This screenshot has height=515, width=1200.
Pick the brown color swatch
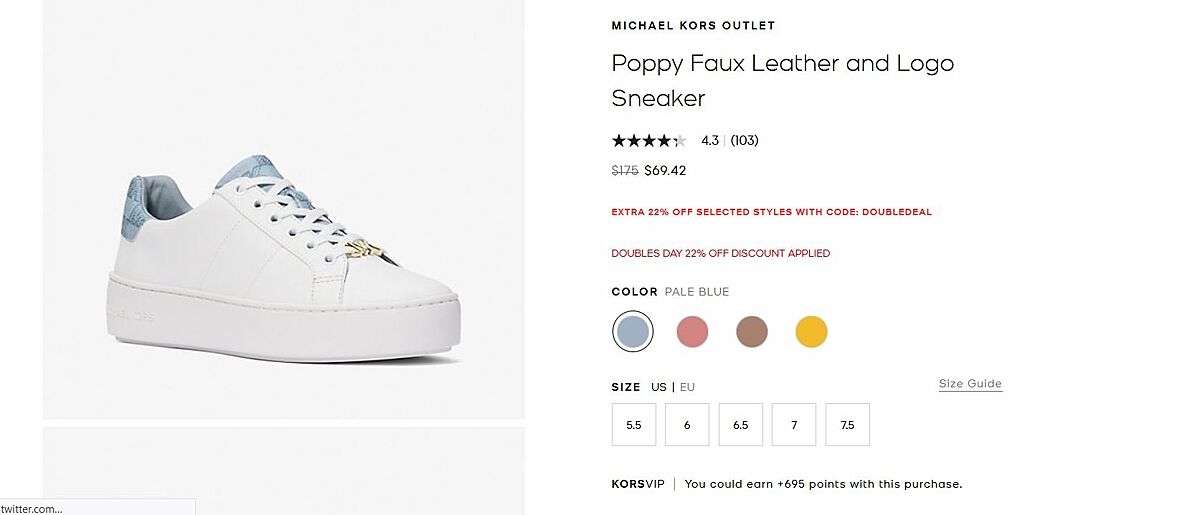(752, 331)
